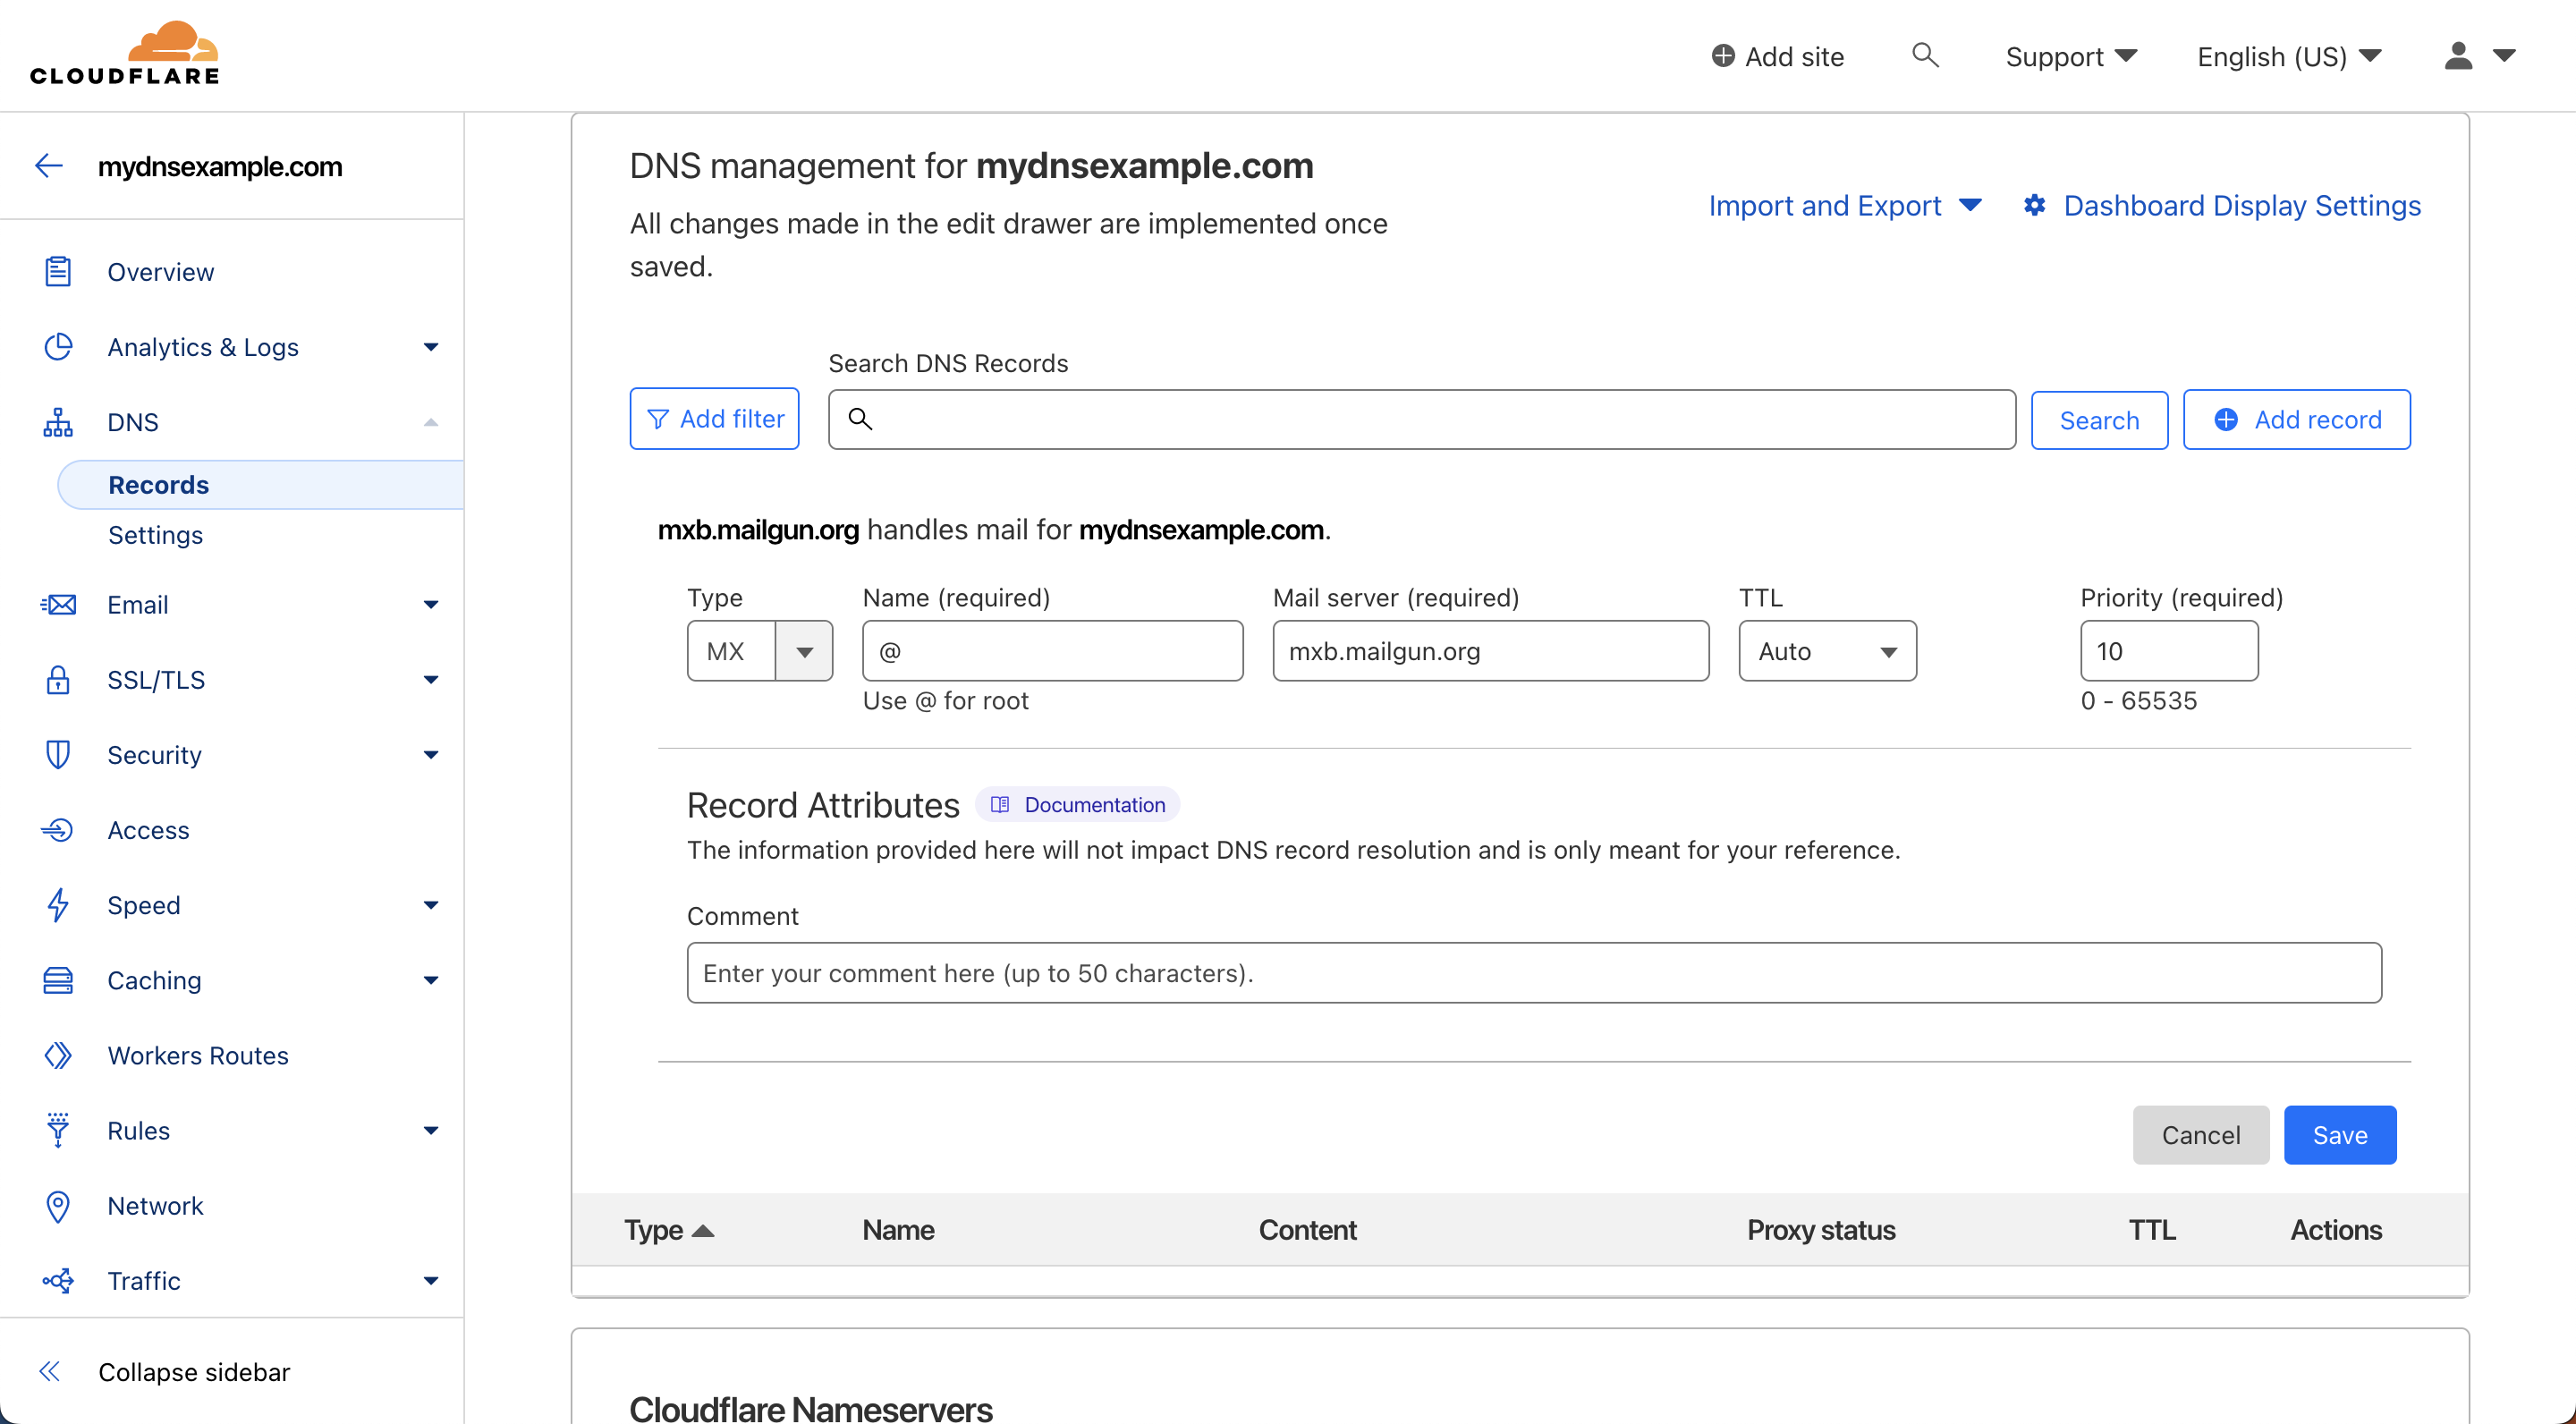2576x1424 pixels.
Task: Click the Rules funnel icon
Action: (x=58, y=1130)
